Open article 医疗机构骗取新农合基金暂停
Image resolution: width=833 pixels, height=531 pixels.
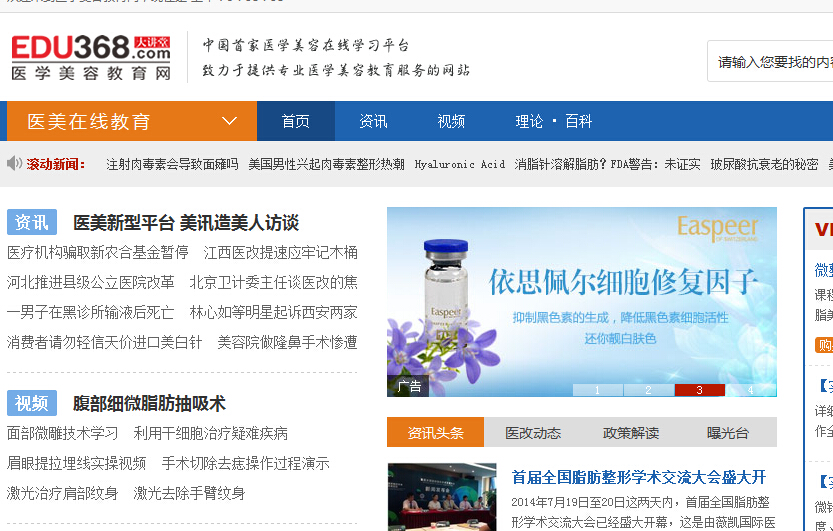click(98, 252)
